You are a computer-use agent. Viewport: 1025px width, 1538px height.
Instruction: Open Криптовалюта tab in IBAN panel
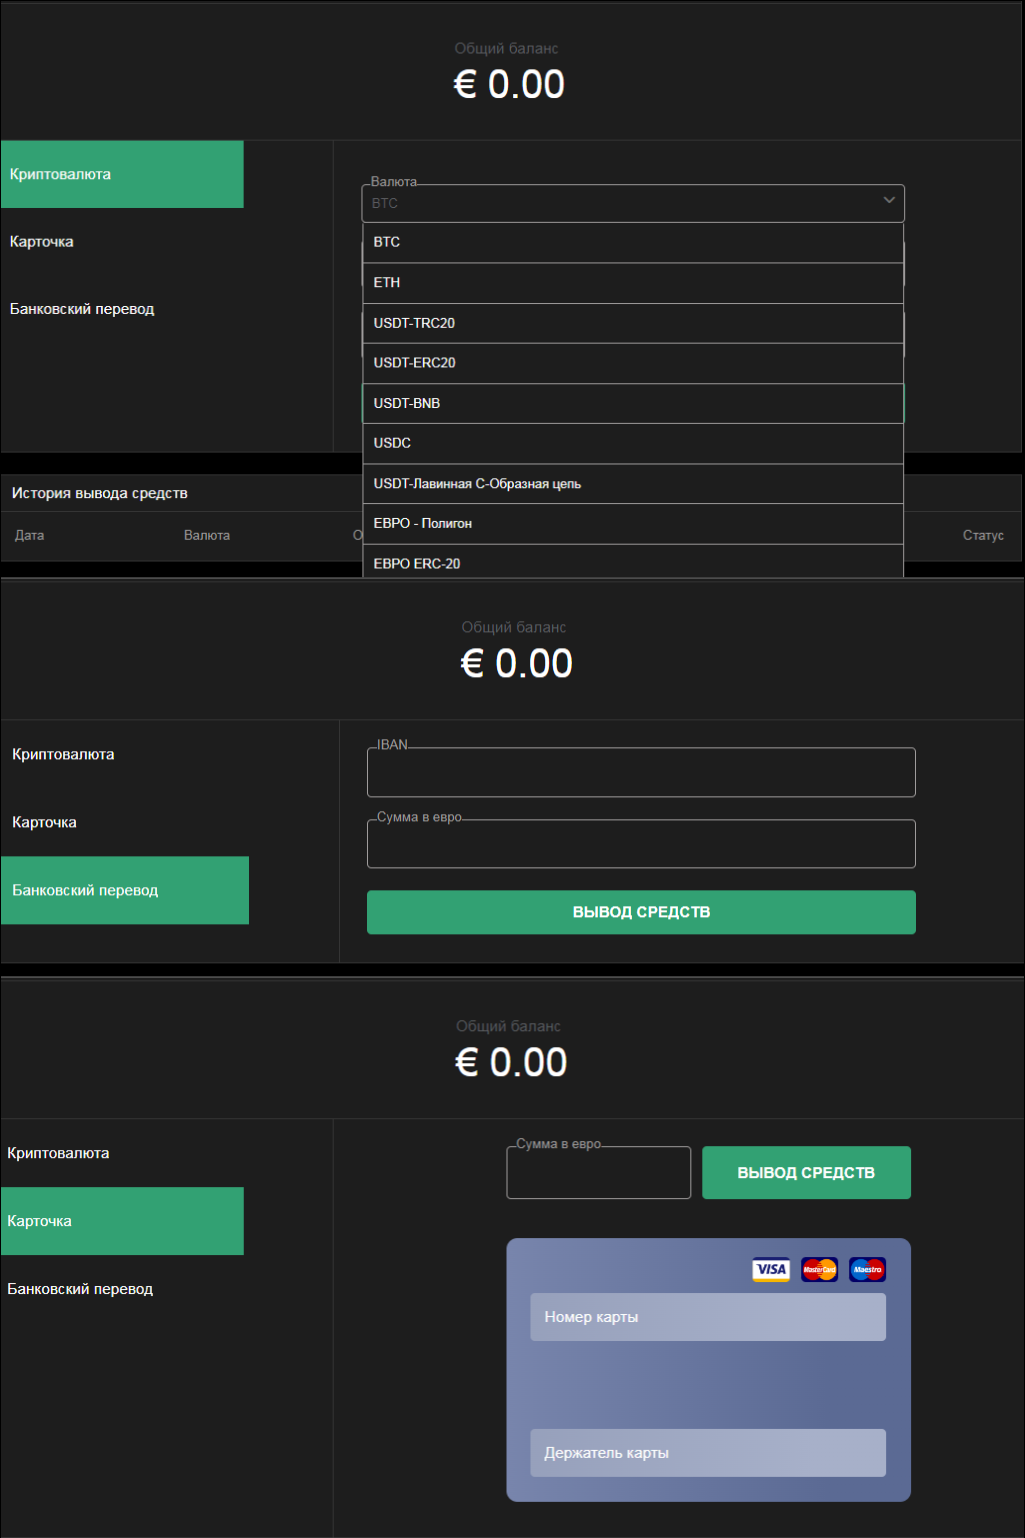124,754
